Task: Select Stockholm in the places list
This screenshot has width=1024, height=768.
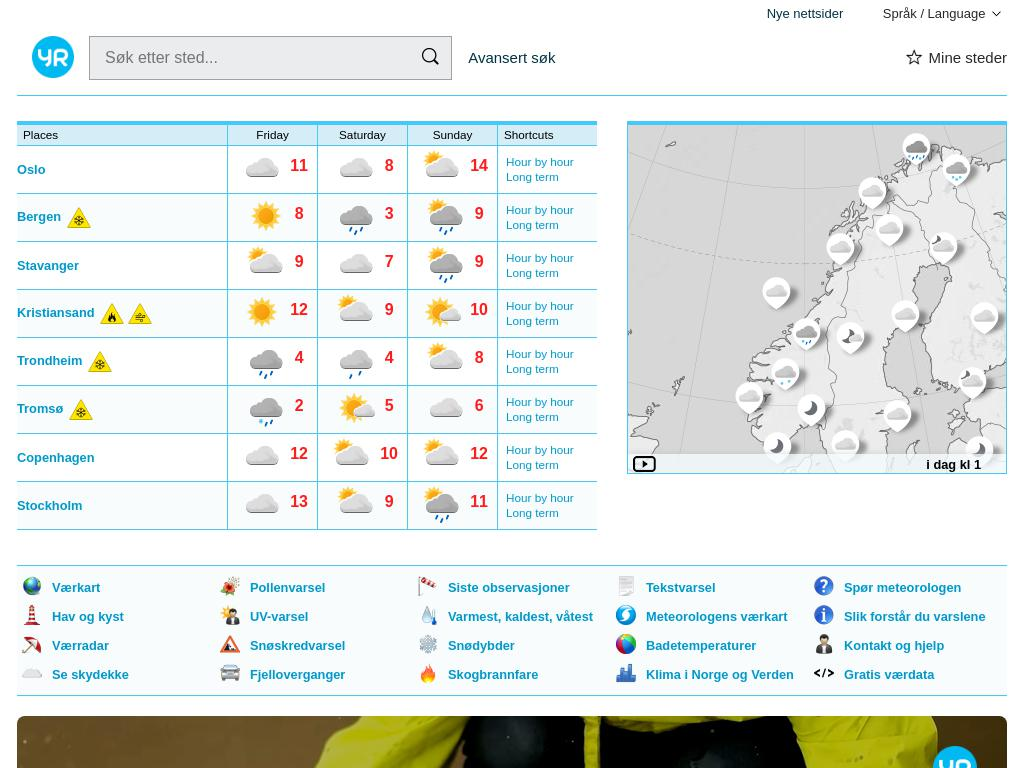Action: tap(49, 505)
